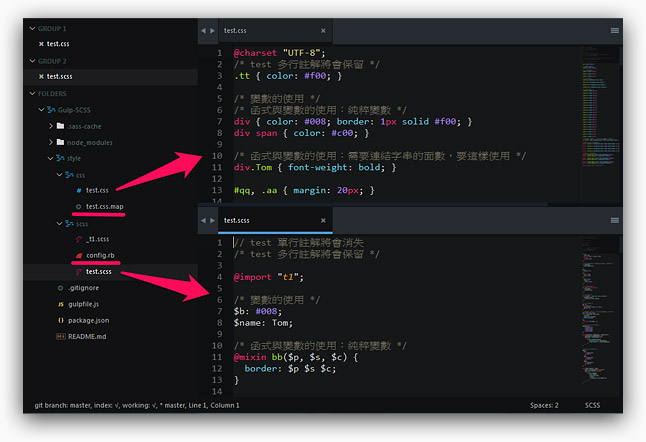This screenshot has width=646, height=442.
Task: Open the bottom pane tab options menu icon
Action: click(614, 220)
